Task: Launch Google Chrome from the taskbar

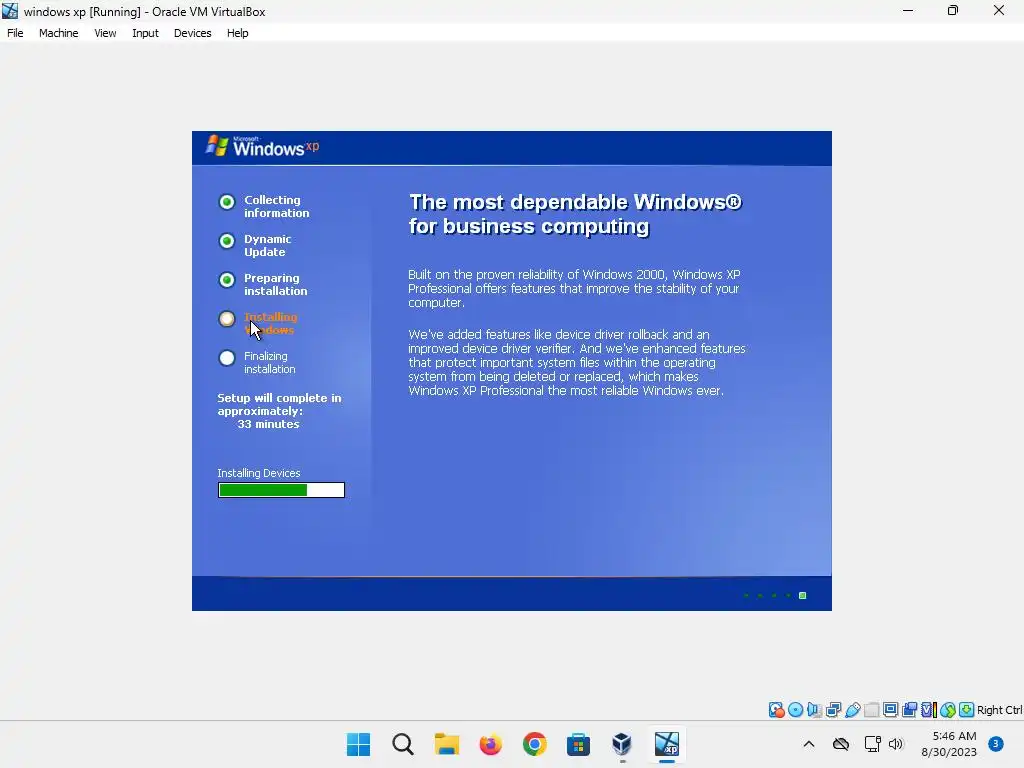Action: pos(534,744)
